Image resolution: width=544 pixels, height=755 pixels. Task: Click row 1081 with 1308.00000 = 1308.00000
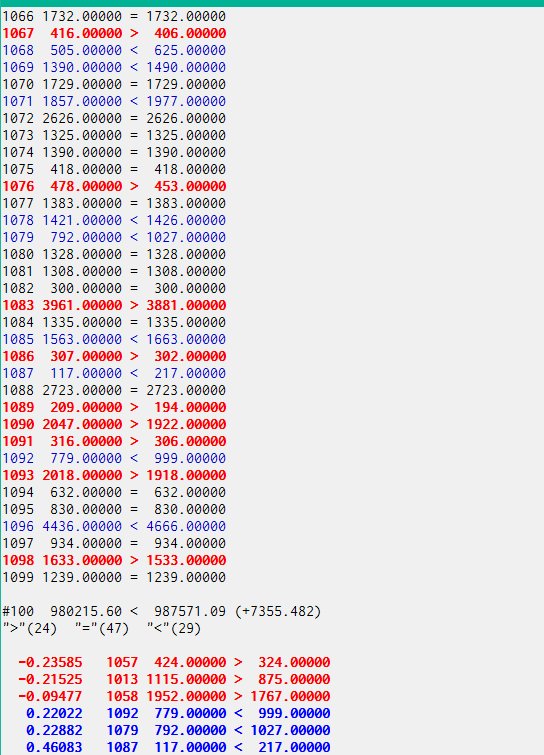coord(114,272)
